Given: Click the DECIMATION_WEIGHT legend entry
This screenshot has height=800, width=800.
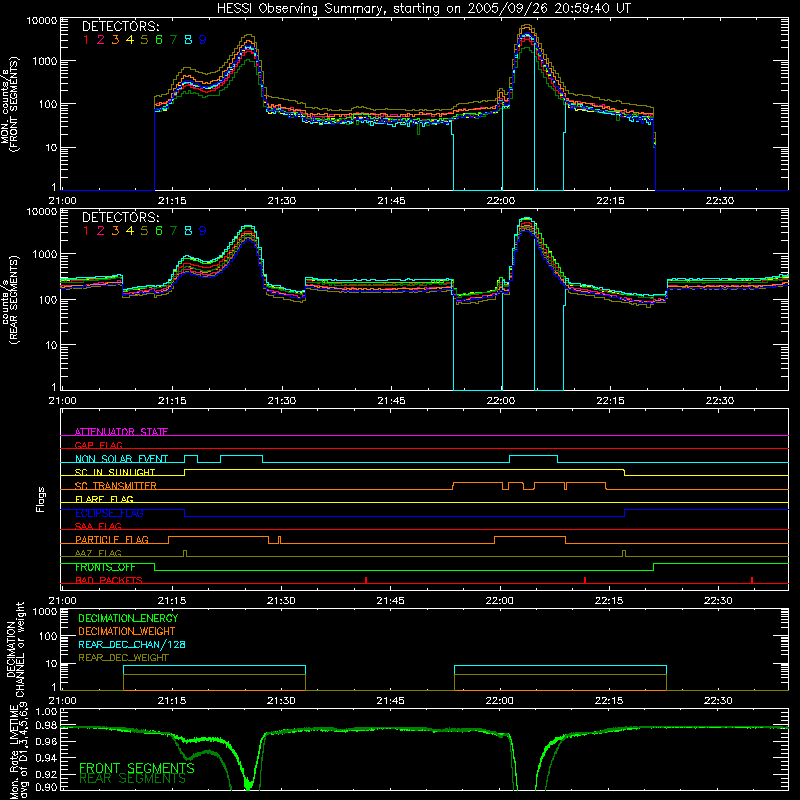Looking at the screenshot, I should 127,631.
